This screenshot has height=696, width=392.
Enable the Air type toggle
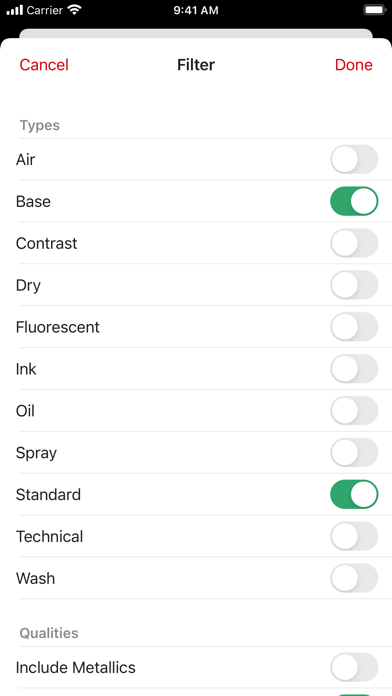click(x=354, y=159)
